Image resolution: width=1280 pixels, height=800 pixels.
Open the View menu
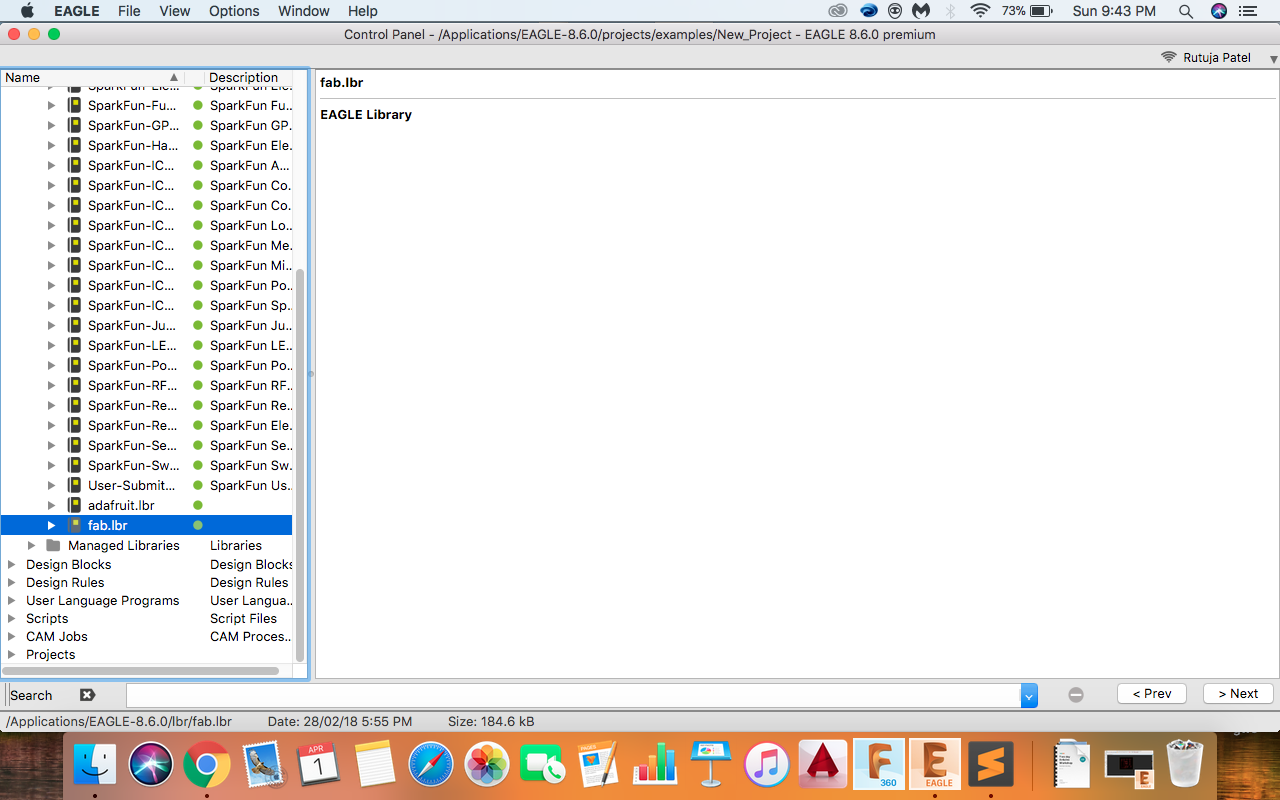point(175,11)
